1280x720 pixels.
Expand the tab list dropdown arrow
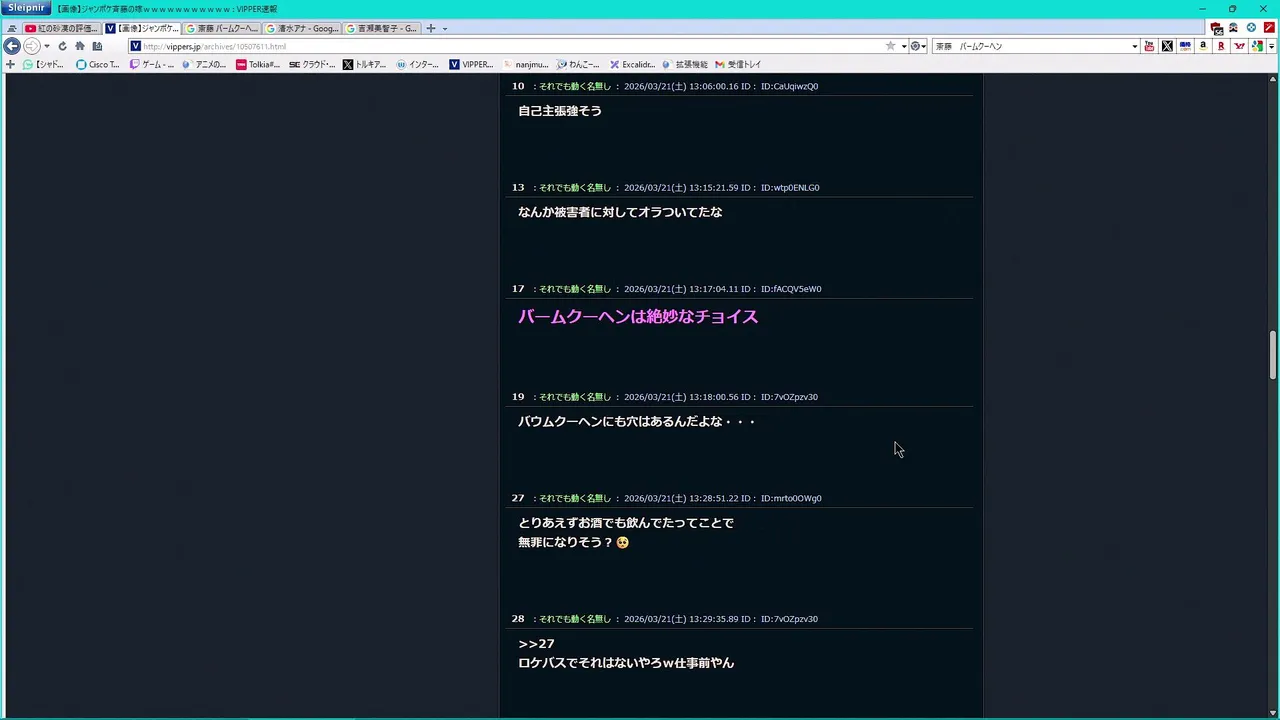[445, 29]
